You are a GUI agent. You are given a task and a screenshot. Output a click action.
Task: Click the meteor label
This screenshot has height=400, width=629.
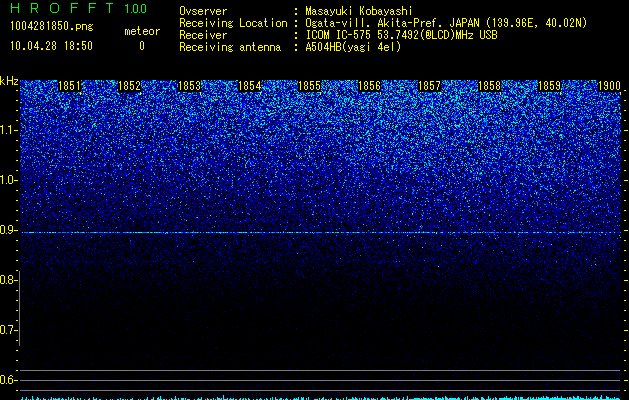coord(142,31)
